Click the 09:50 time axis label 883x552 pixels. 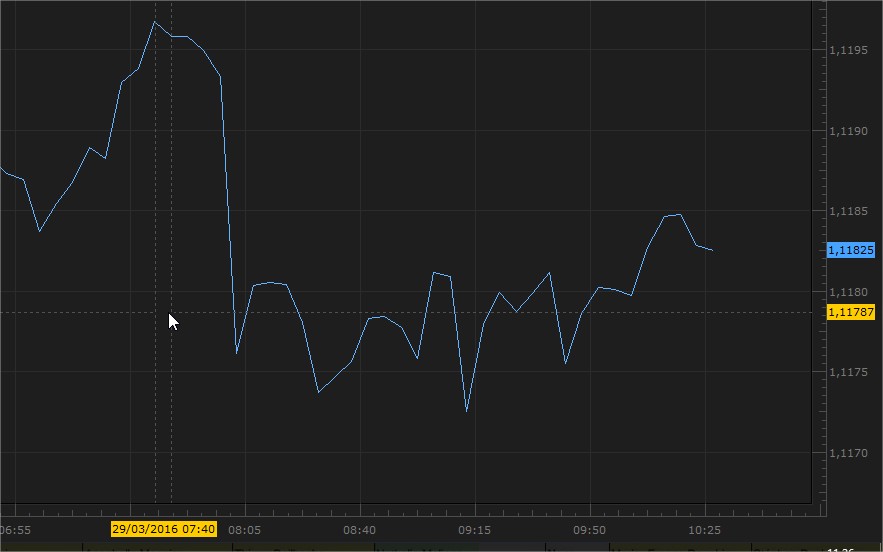[590, 530]
